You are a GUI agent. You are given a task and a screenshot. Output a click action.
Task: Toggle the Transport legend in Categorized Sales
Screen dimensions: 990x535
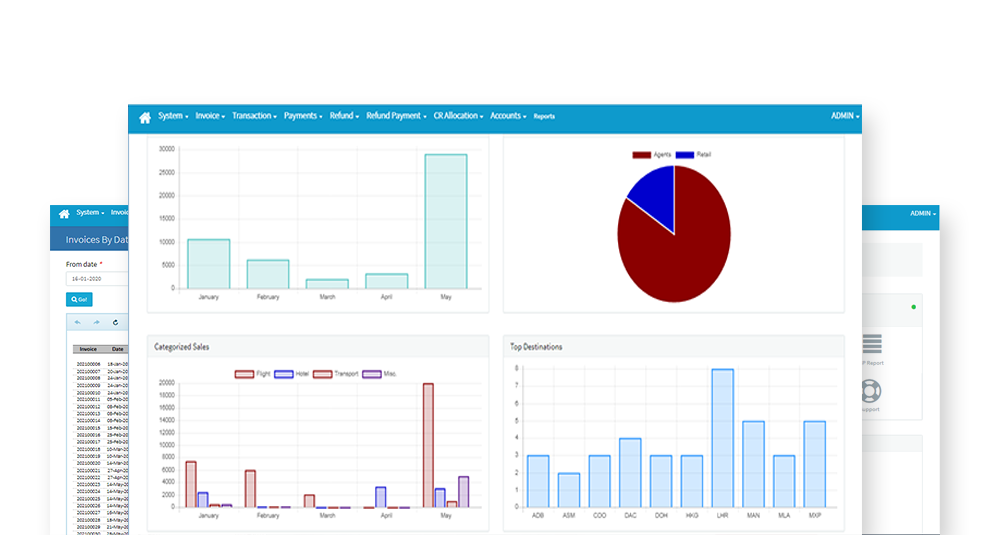tap(336, 374)
